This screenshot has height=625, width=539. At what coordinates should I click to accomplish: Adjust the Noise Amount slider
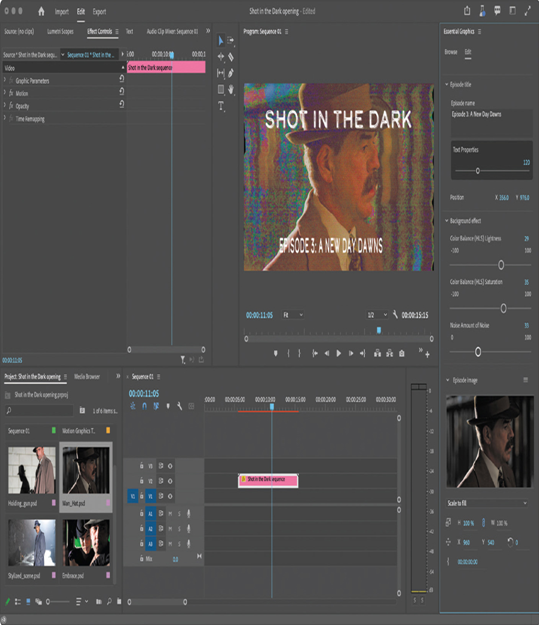pos(478,352)
